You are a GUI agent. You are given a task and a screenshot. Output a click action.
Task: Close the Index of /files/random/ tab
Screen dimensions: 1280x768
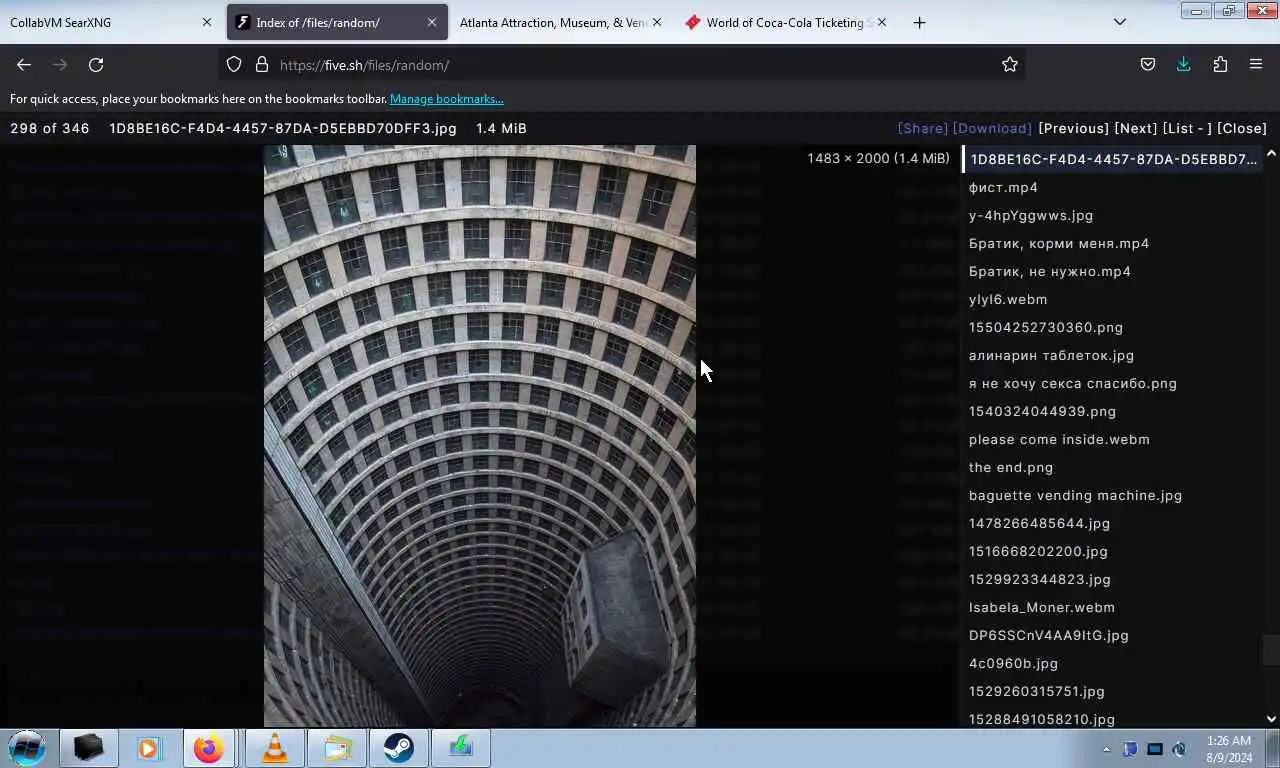432,22
